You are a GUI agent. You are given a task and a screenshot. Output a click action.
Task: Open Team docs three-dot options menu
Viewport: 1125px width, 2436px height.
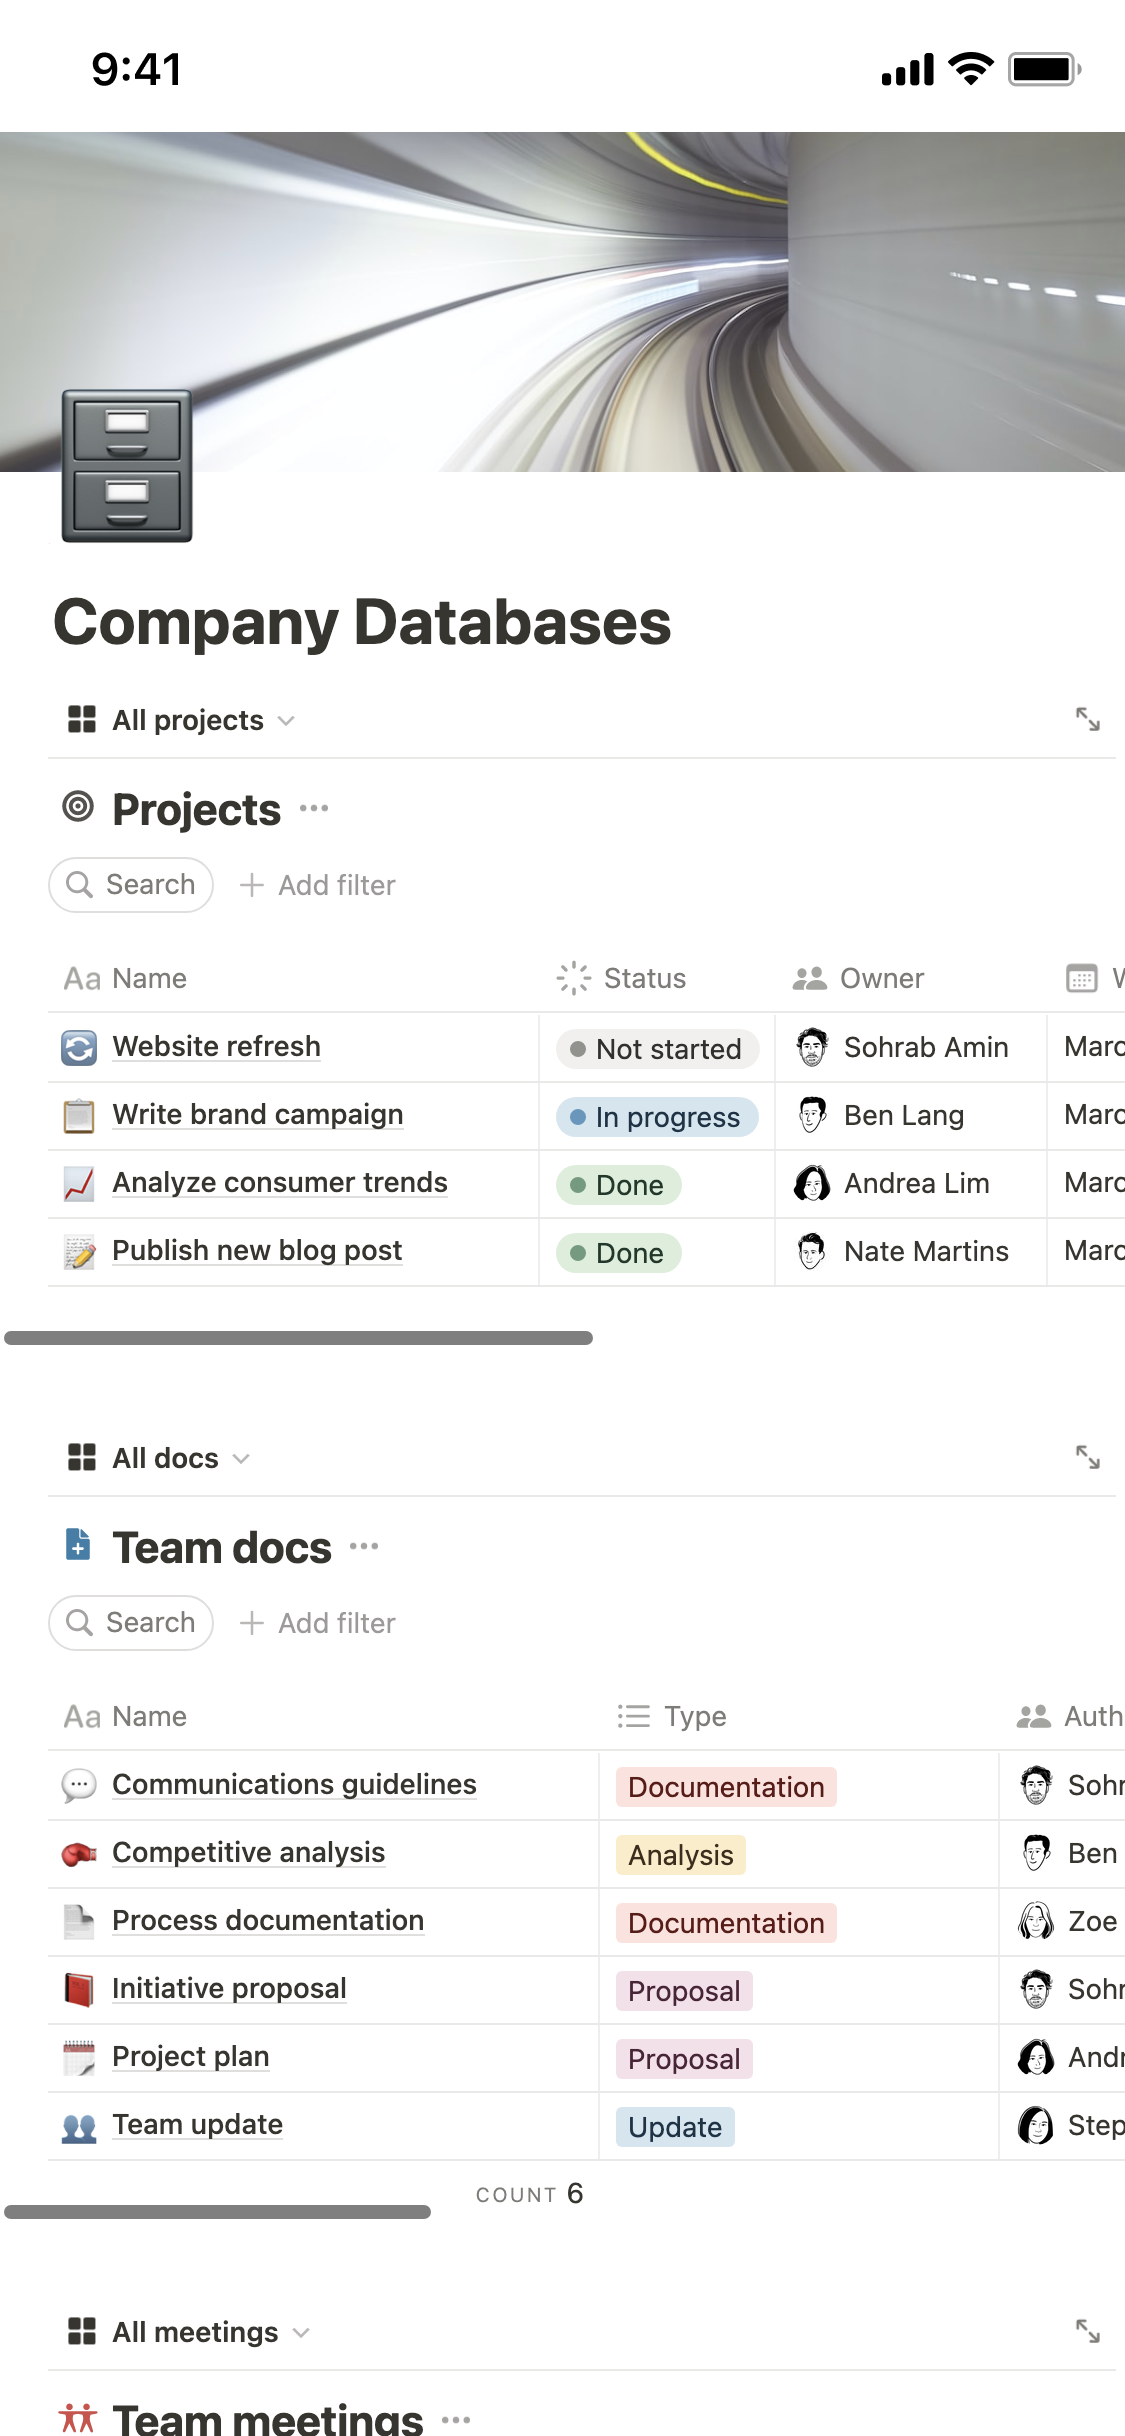(364, 1546)
